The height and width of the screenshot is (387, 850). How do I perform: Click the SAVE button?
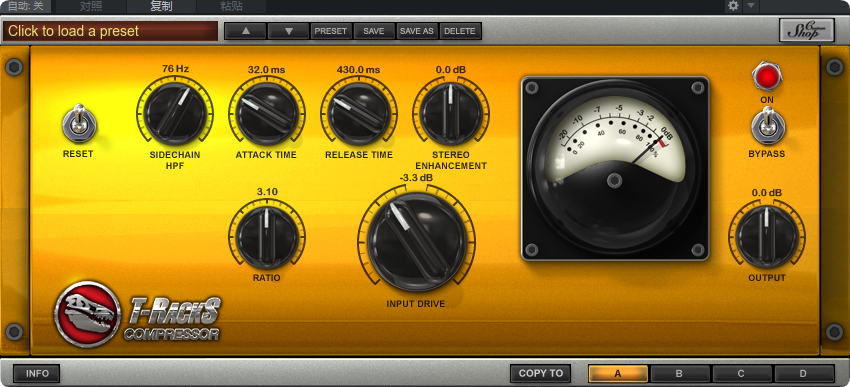coord(374,31)
